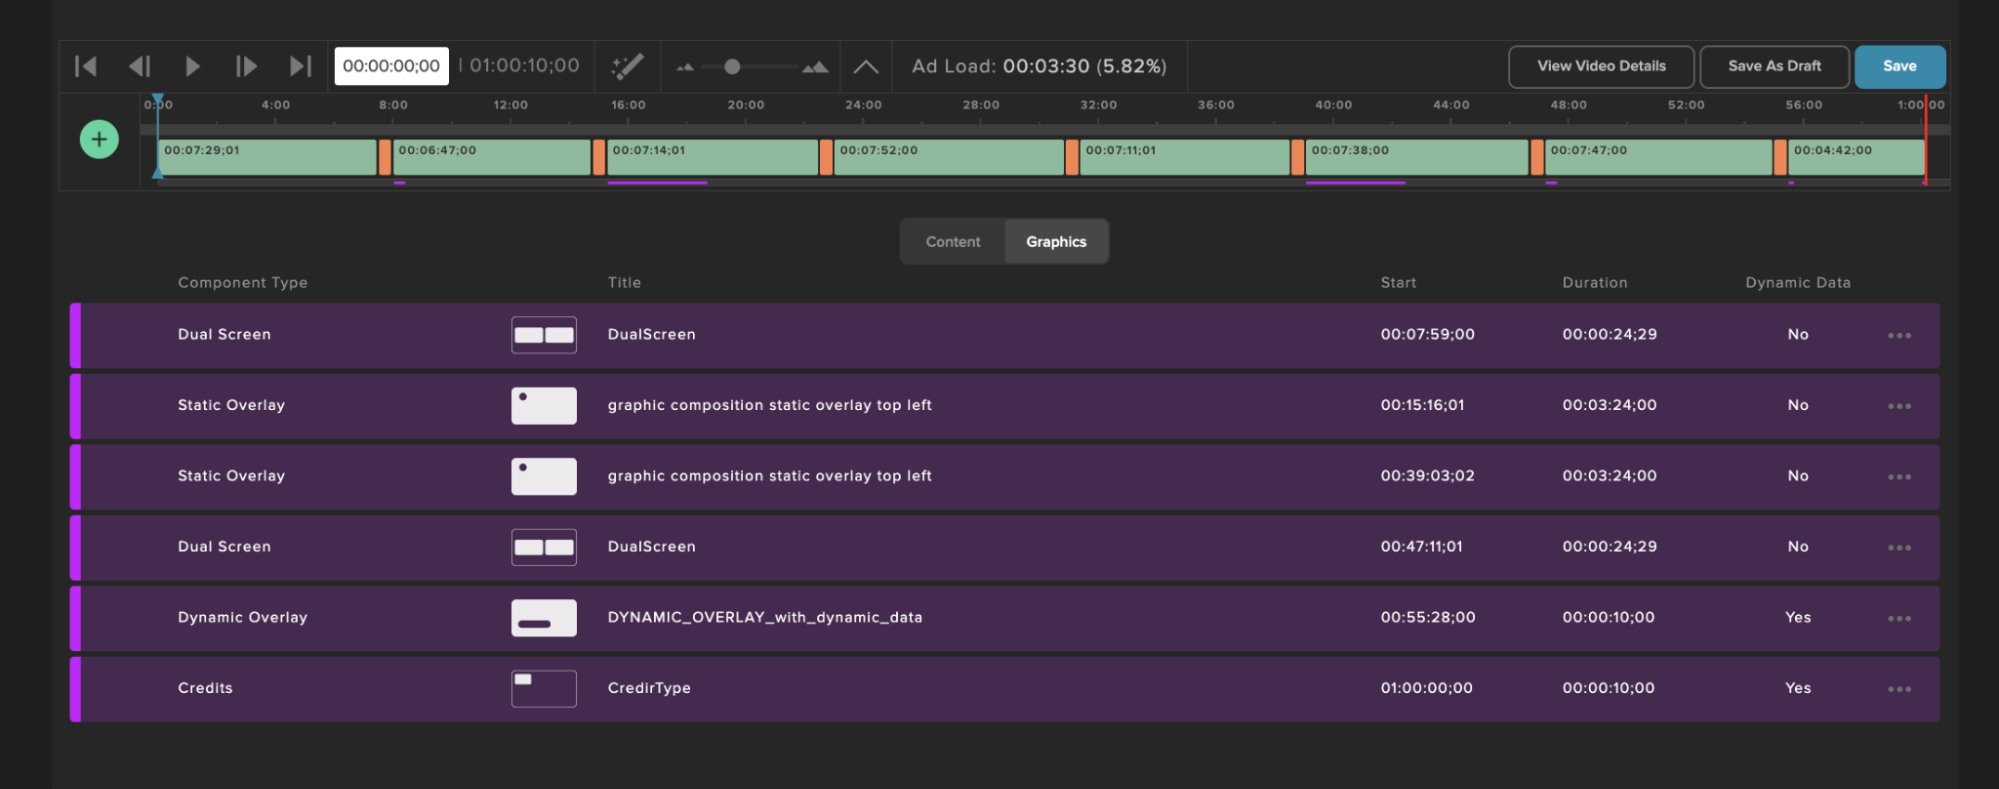Click the 24:00 mark on the timeline ruler
The height and width of the screenshot is (789, 1999).
863,105
